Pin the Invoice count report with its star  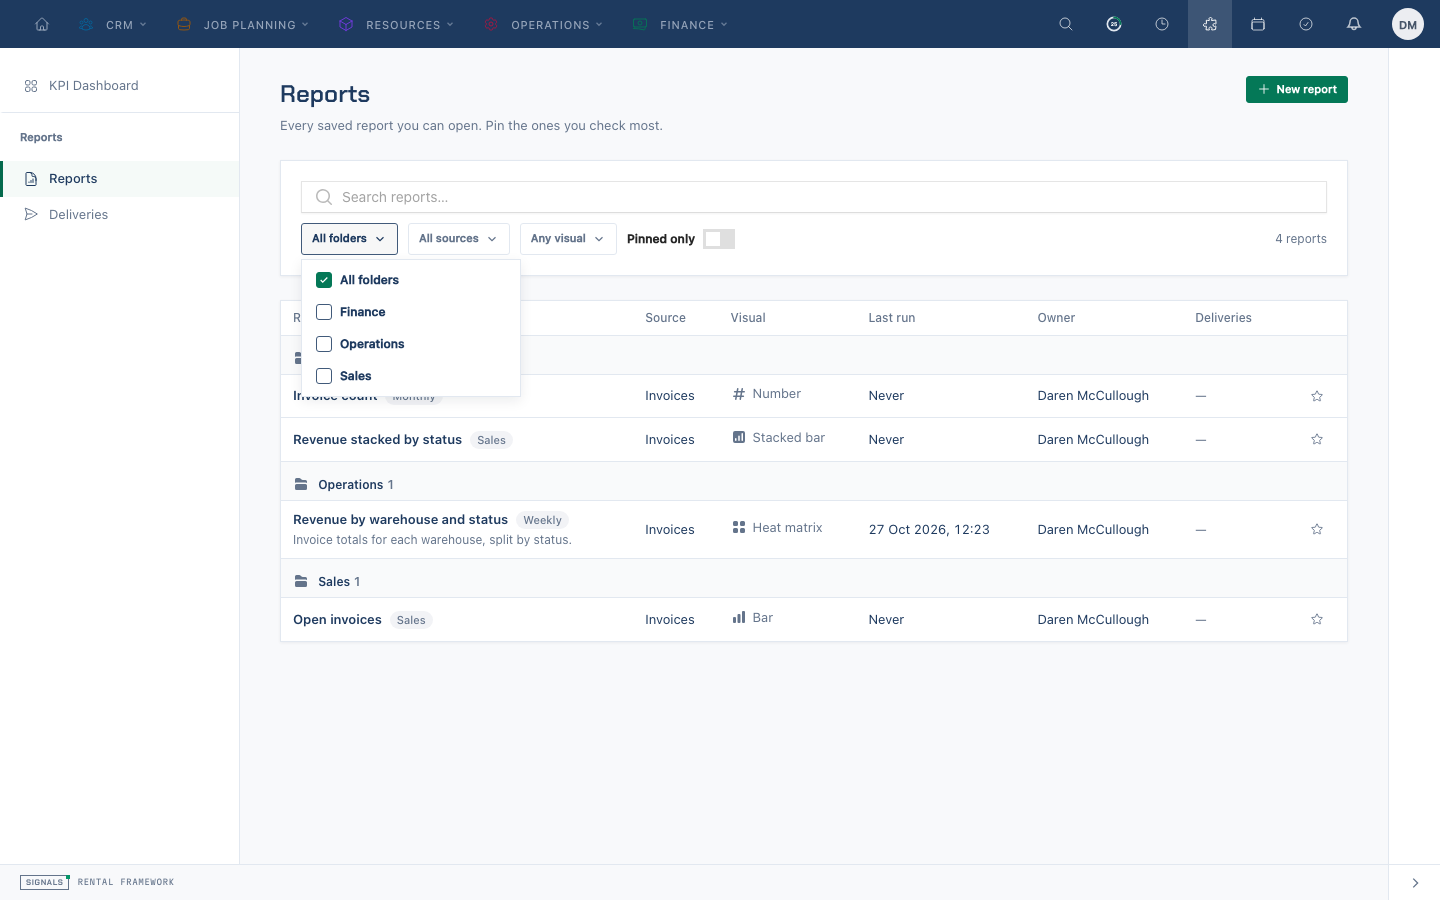click(x=1317, y=396)
